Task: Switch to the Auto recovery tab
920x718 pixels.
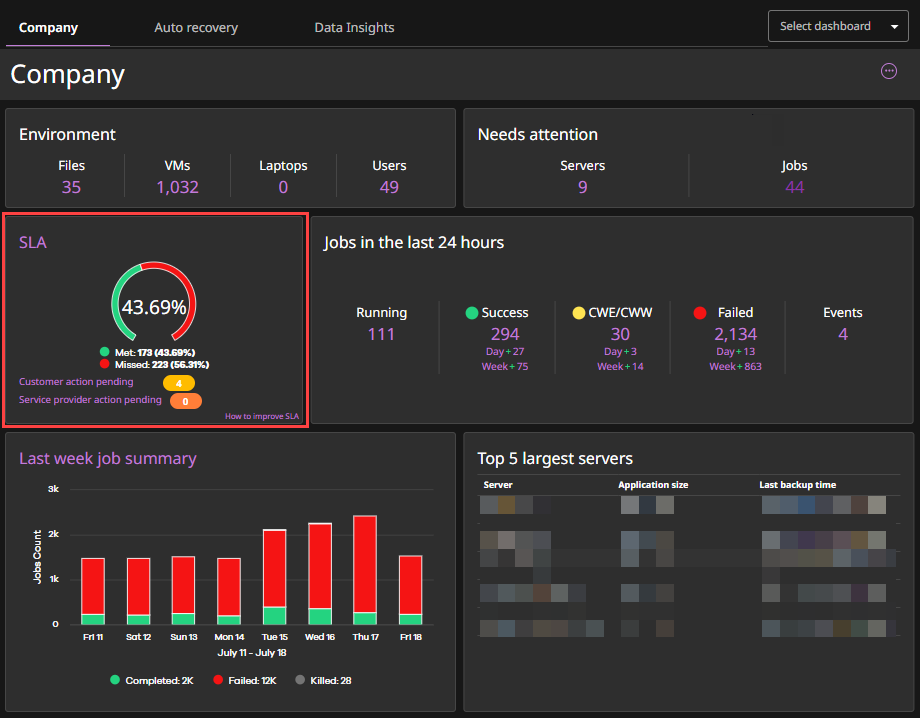Action: click(195, 27)
